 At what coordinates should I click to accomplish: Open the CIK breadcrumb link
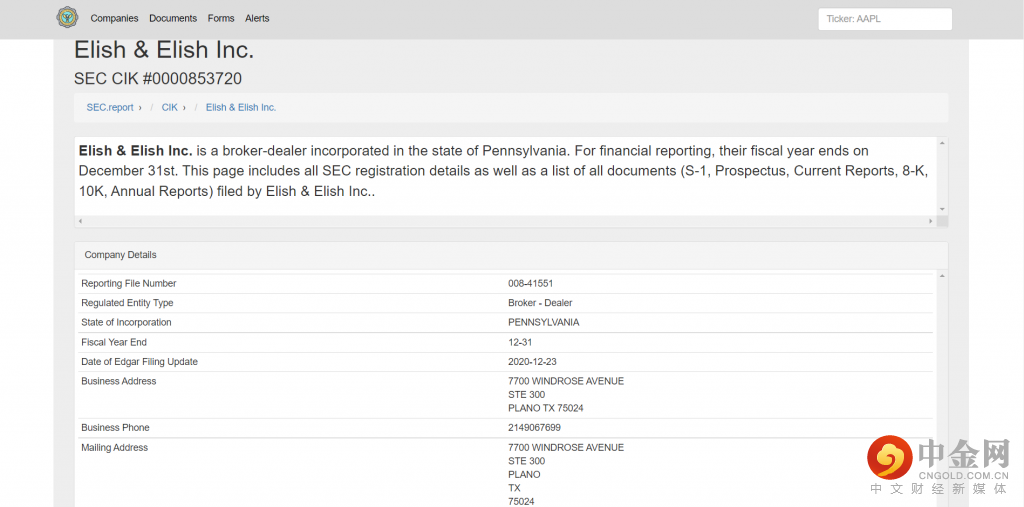170,107
